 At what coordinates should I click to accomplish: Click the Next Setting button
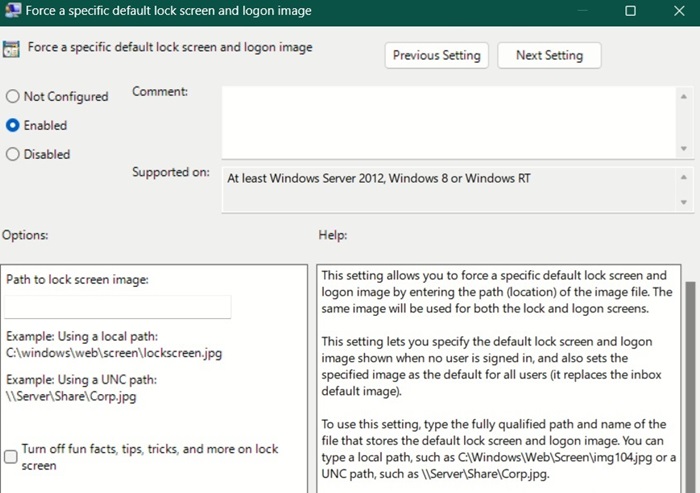click(x=549, y=55)
